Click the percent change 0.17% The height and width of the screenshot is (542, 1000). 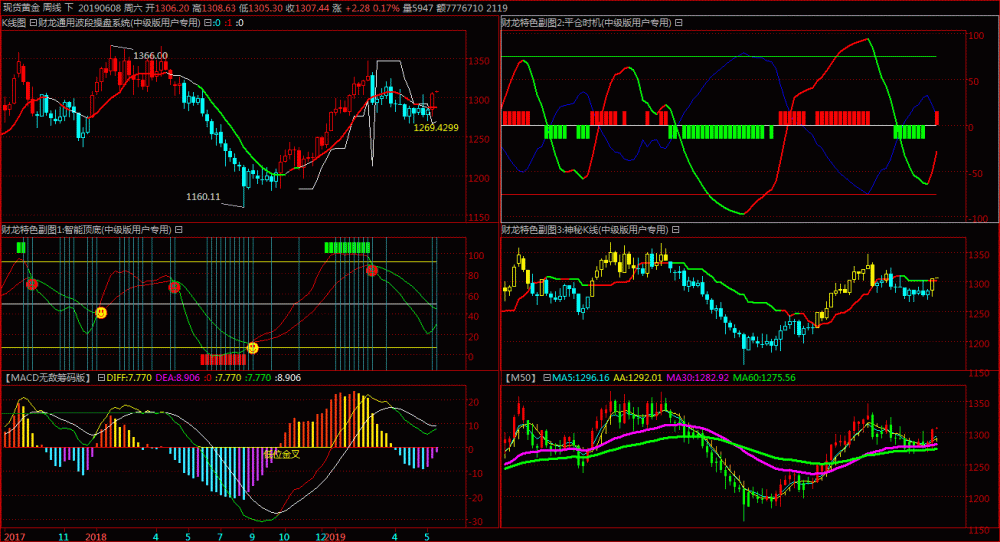386,8
